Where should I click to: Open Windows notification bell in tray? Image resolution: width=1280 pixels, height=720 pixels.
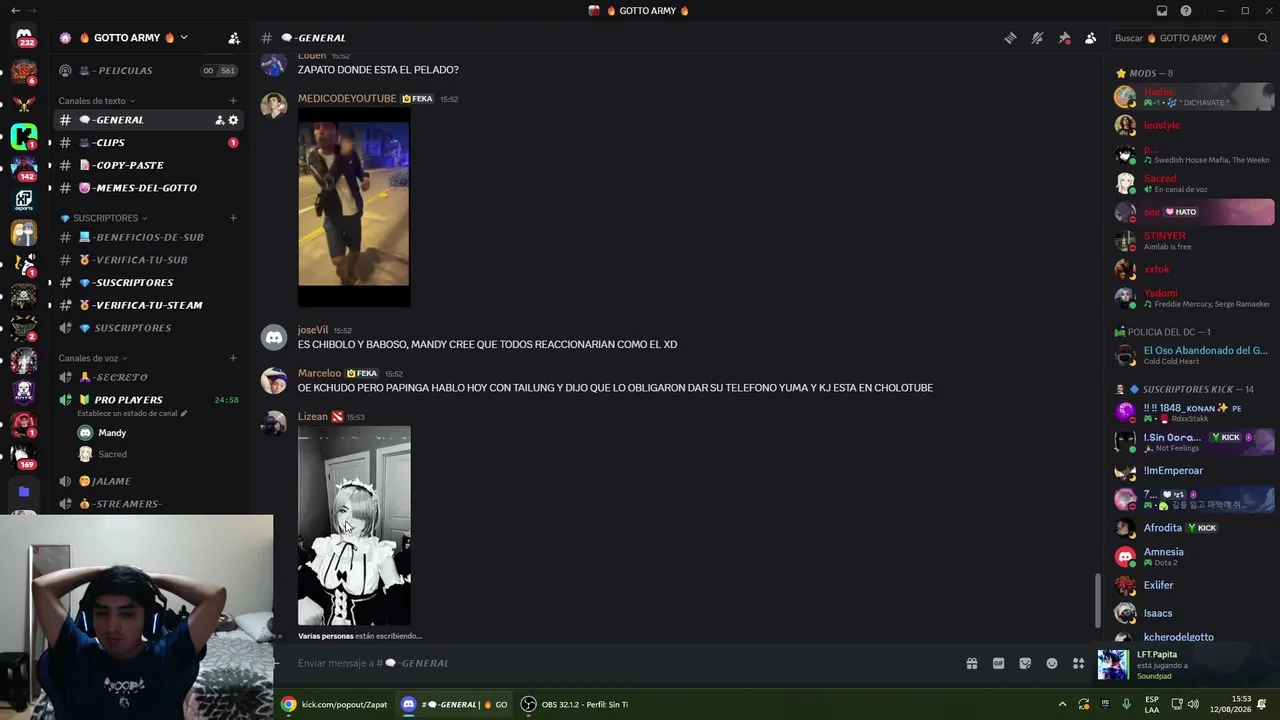click(x=1262, y=704)
